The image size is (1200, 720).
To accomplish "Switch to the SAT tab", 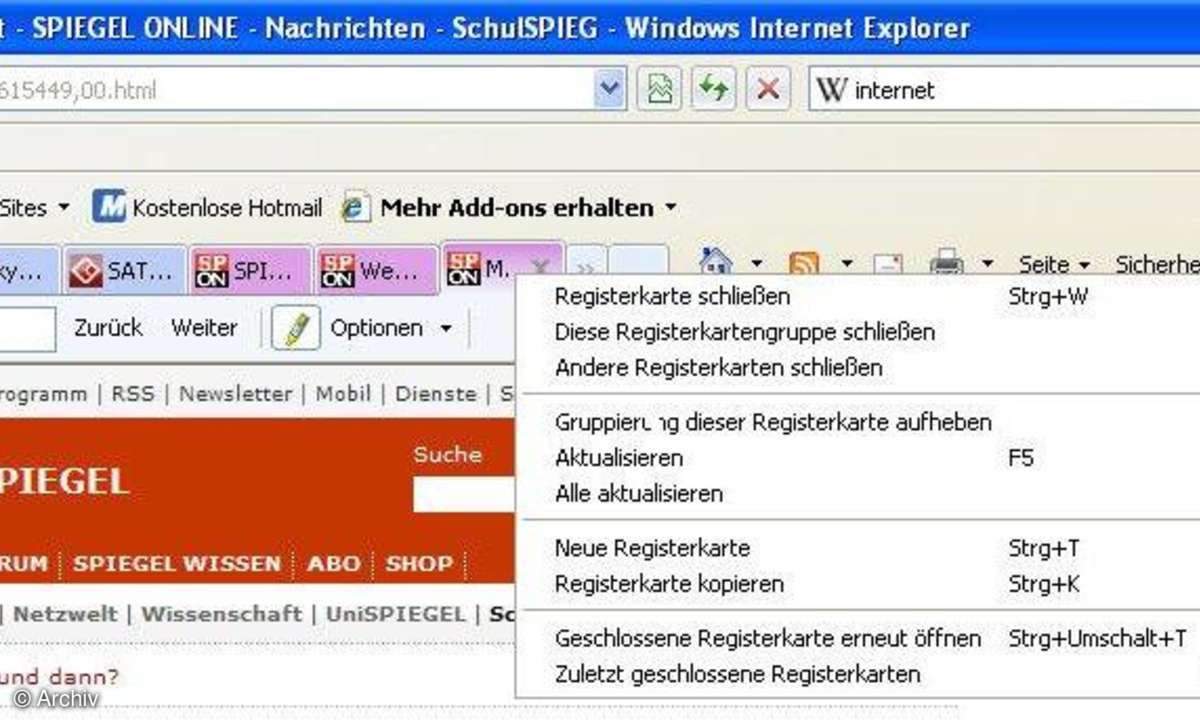I will pos(126,269).
